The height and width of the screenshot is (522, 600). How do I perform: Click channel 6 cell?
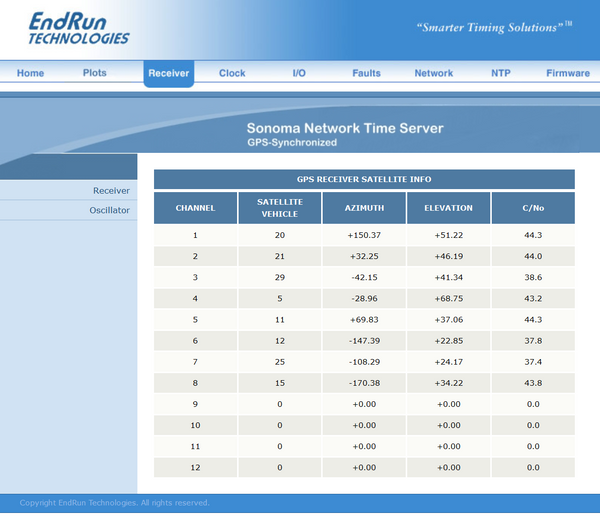tap(195, 341)
